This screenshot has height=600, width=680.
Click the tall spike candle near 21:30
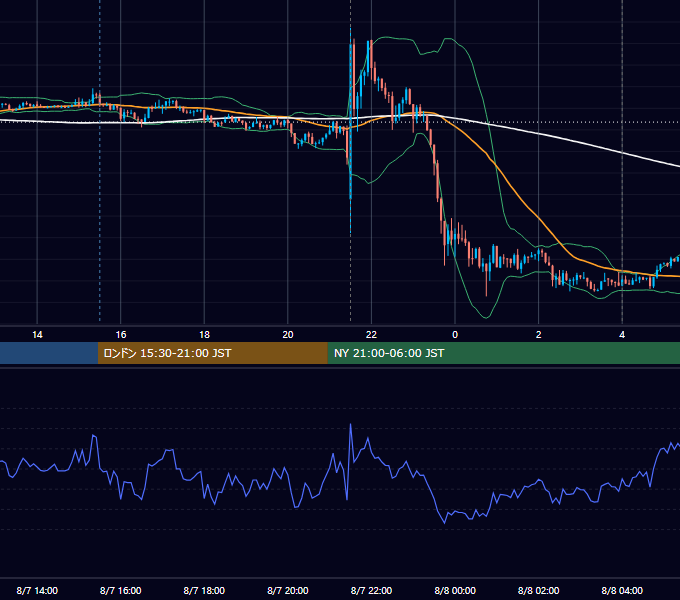350,130
